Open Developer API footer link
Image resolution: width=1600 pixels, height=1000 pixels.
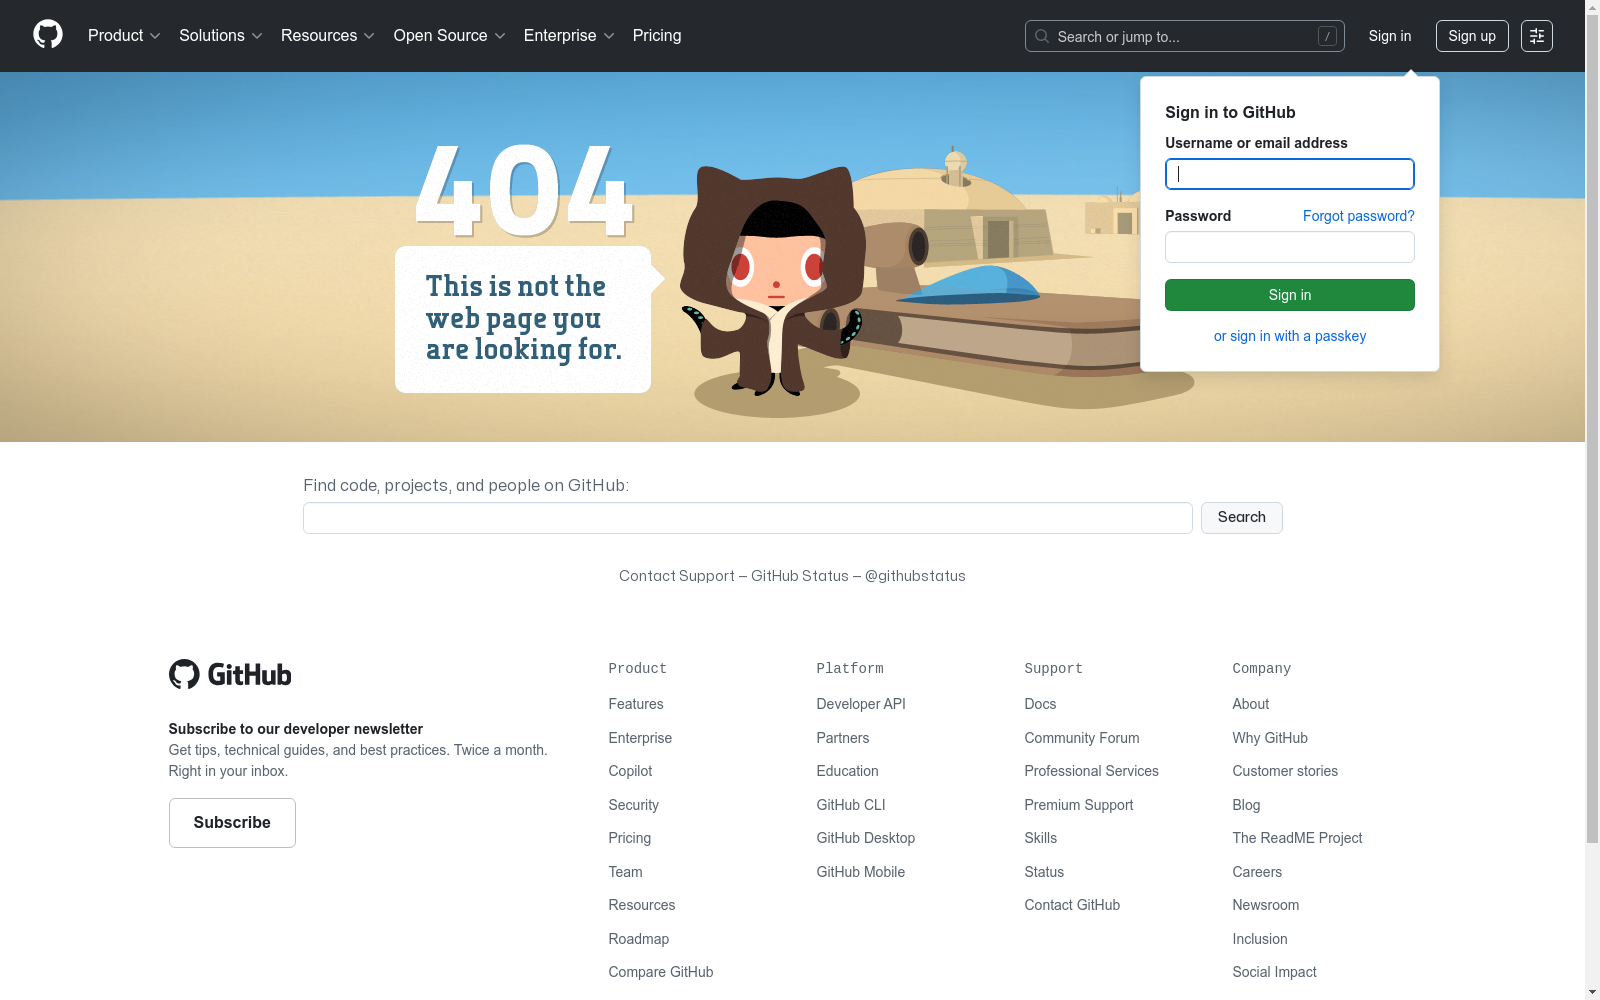[x=861, y=704]
